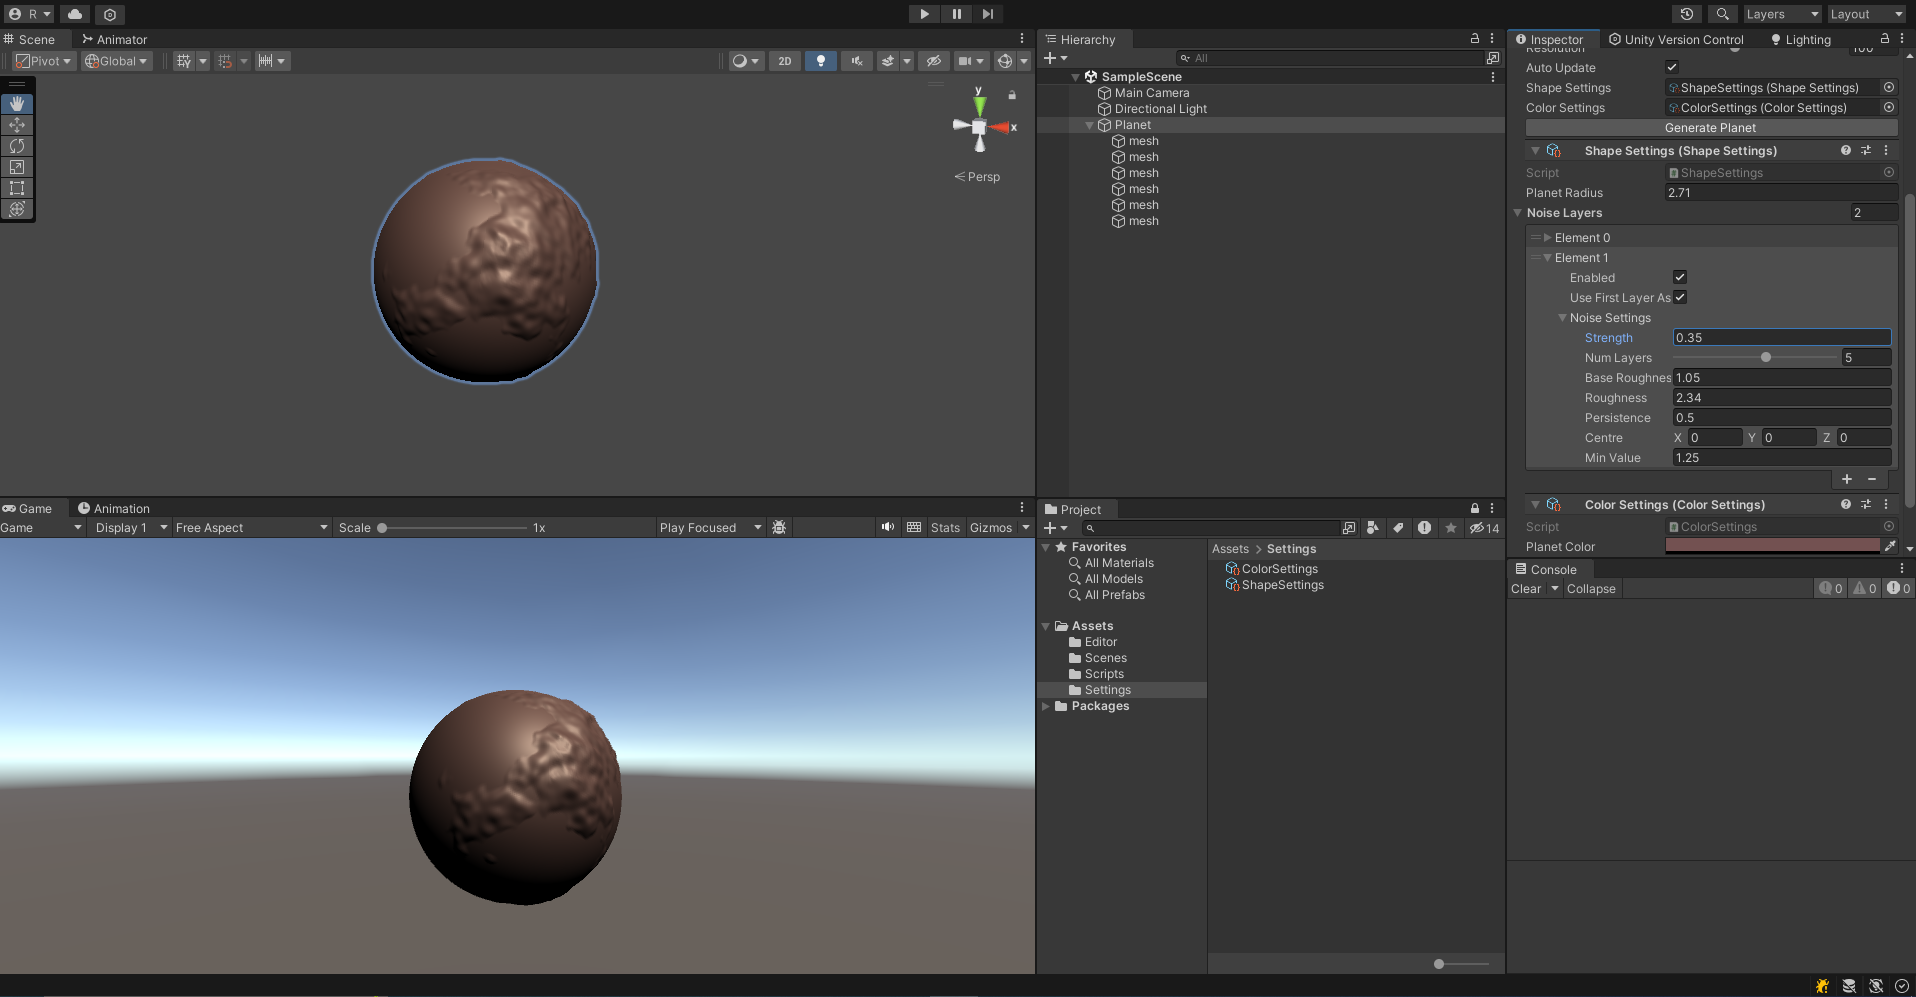Switch to the Animator tab
Image resolution: width=1916 pixels, height=997 pixels.
(x=114, y=39)
